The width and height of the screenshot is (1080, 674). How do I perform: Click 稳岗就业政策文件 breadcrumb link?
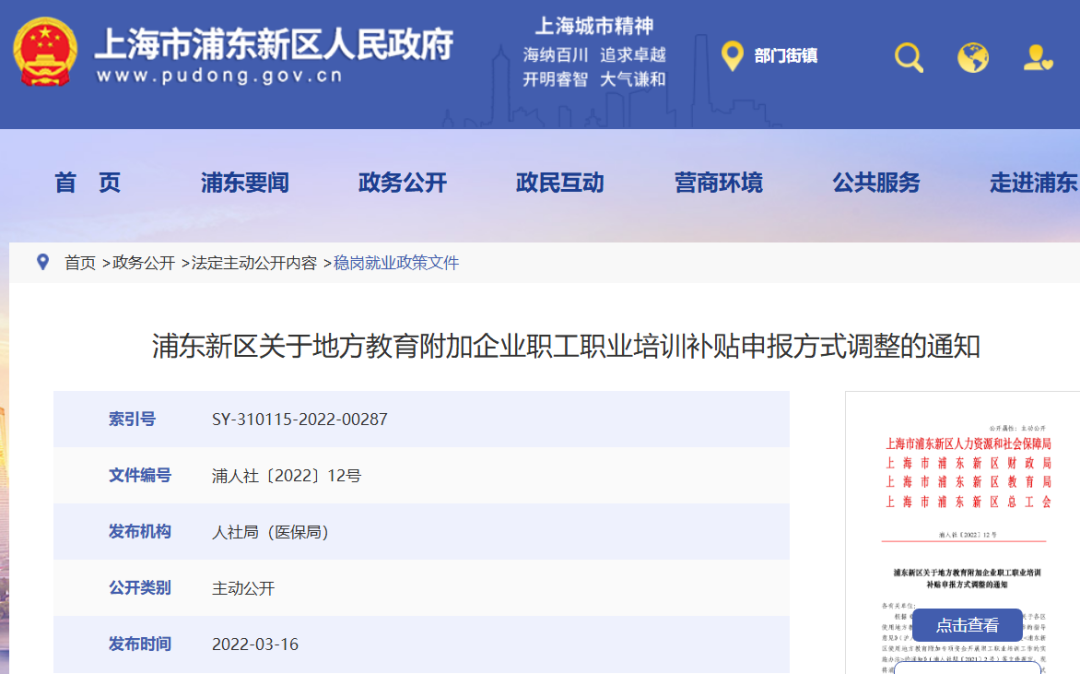coord(396,263)
